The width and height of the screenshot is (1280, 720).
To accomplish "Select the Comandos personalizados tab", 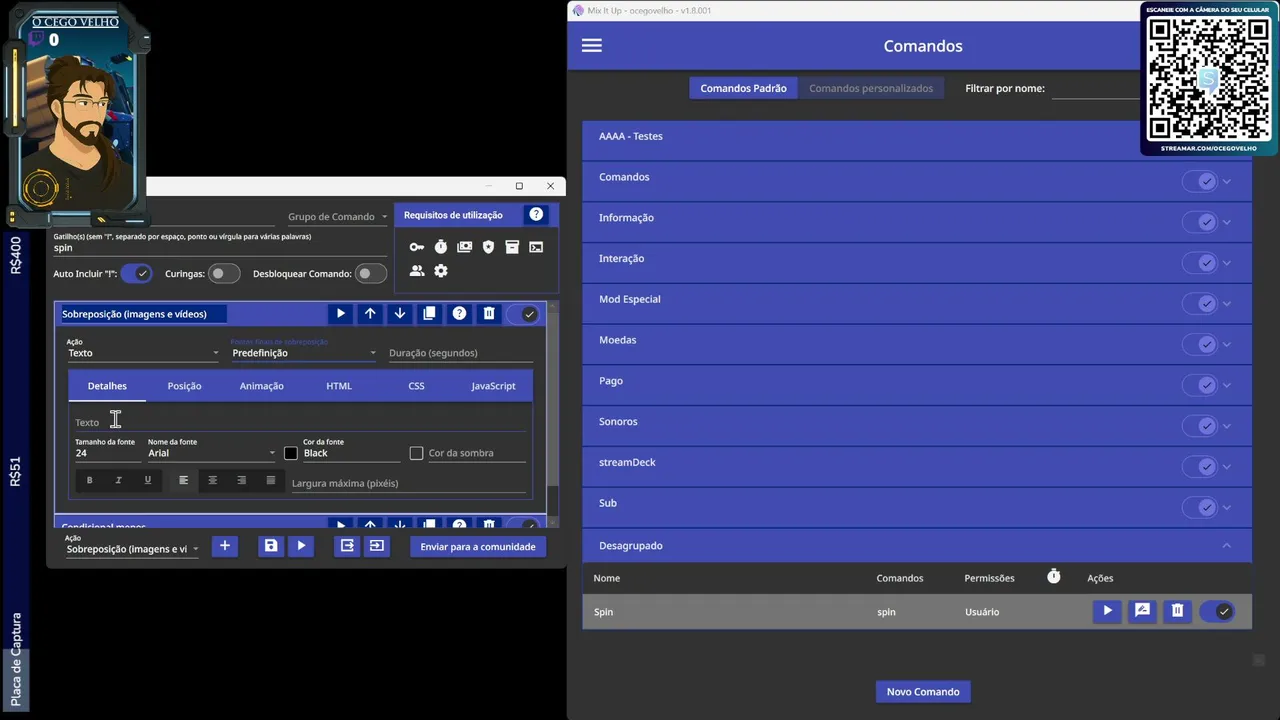I will point(871,88).
